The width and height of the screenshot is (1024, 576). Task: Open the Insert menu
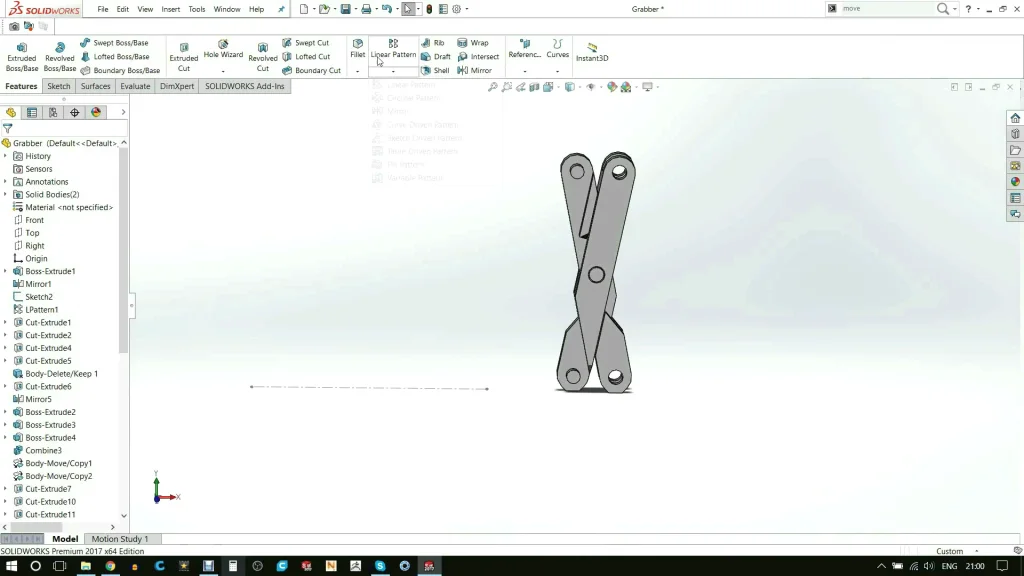click(x=170, y=9)
